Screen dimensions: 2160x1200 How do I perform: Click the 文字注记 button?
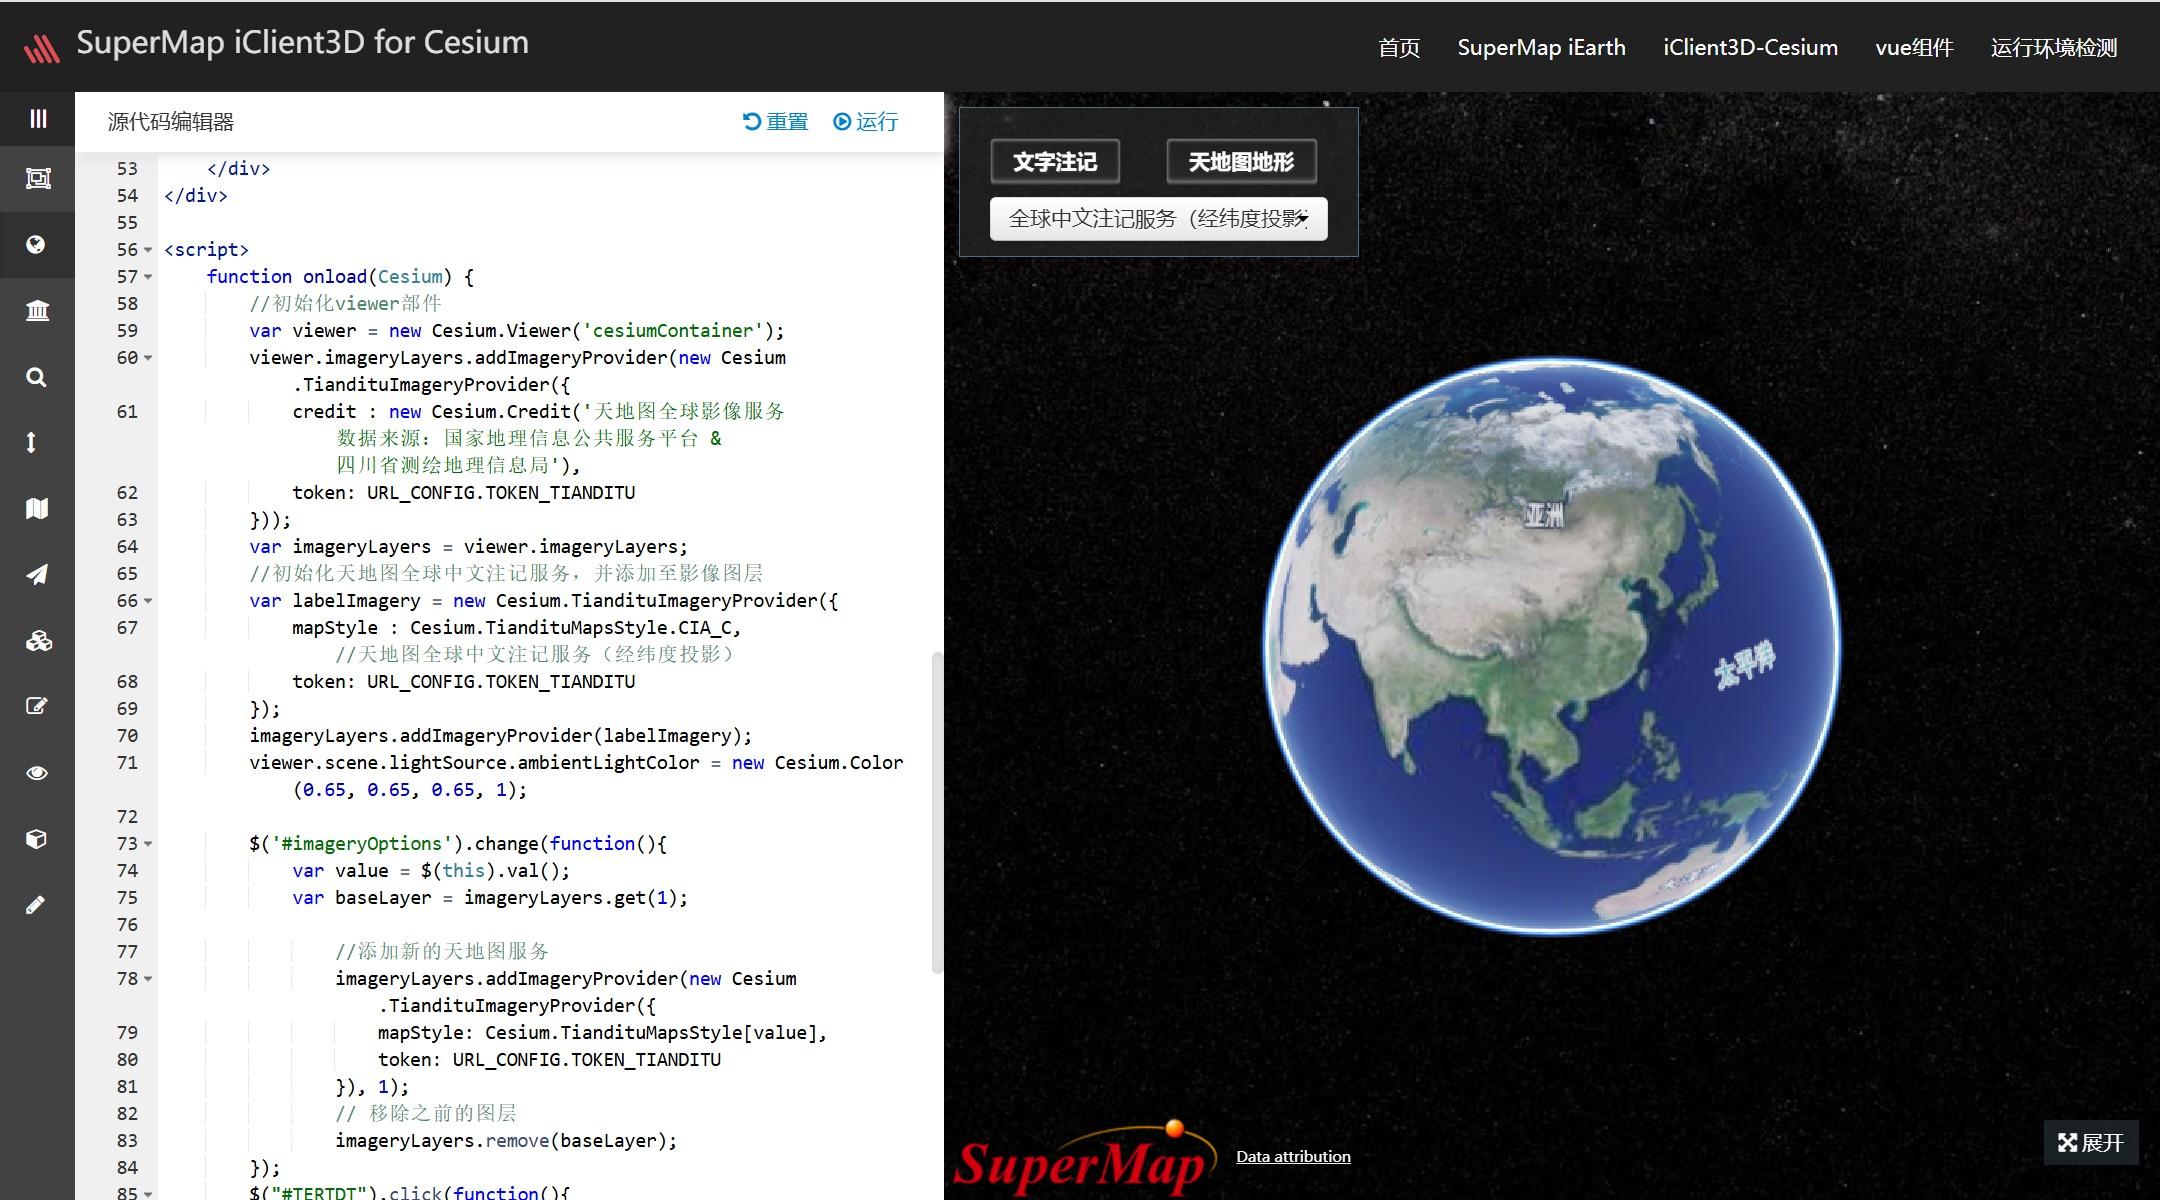[1055, 162]
